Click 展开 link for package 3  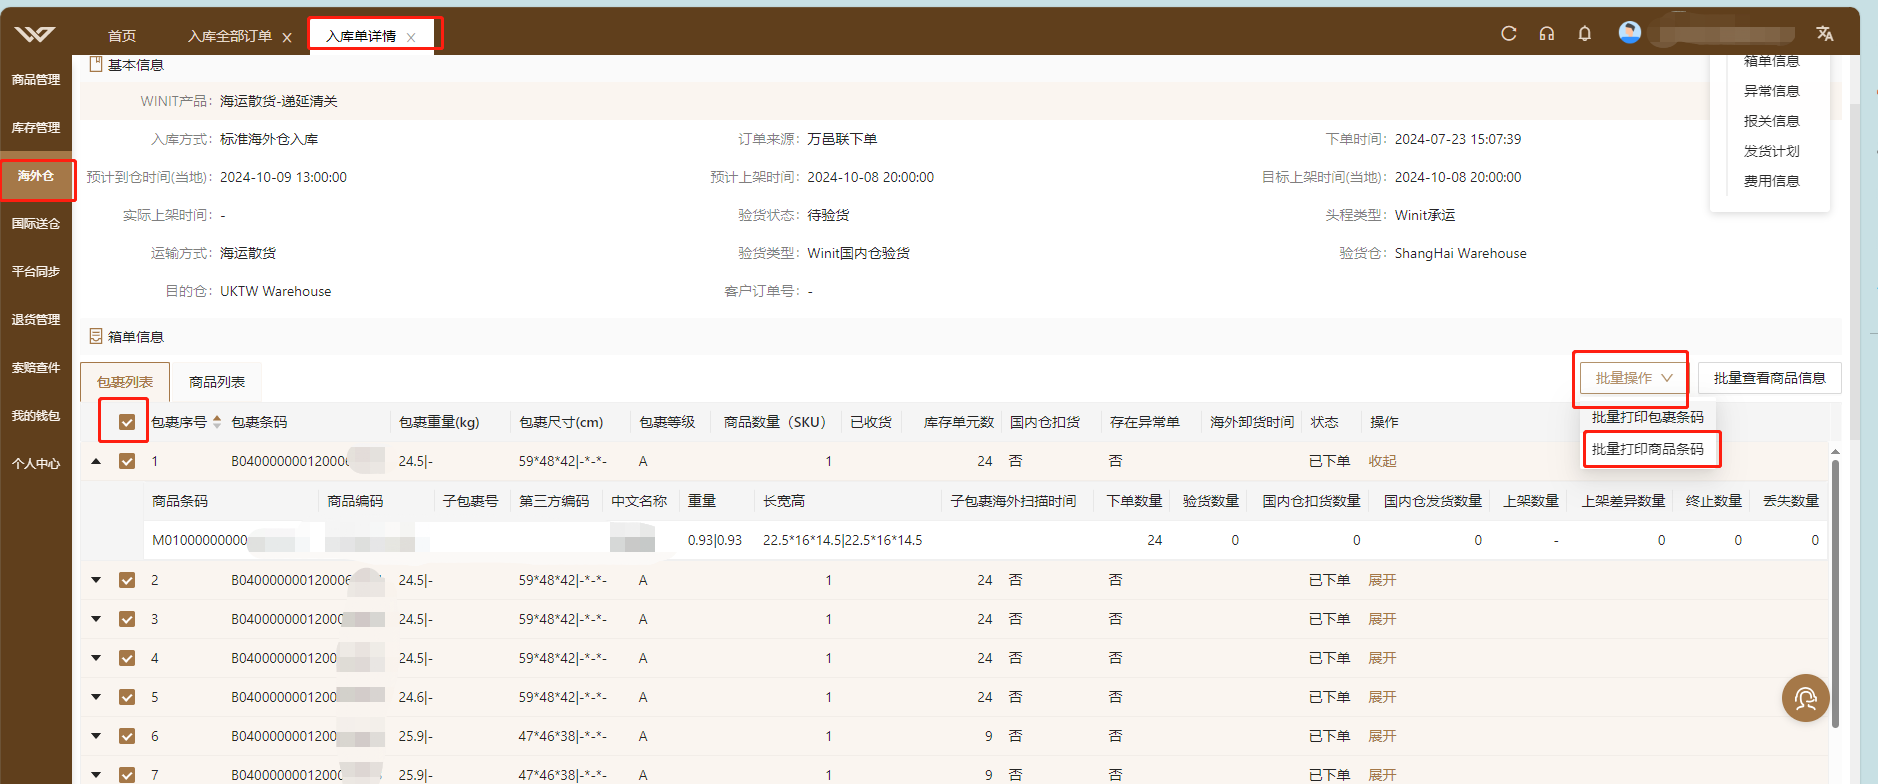(x=1382, y=619)
